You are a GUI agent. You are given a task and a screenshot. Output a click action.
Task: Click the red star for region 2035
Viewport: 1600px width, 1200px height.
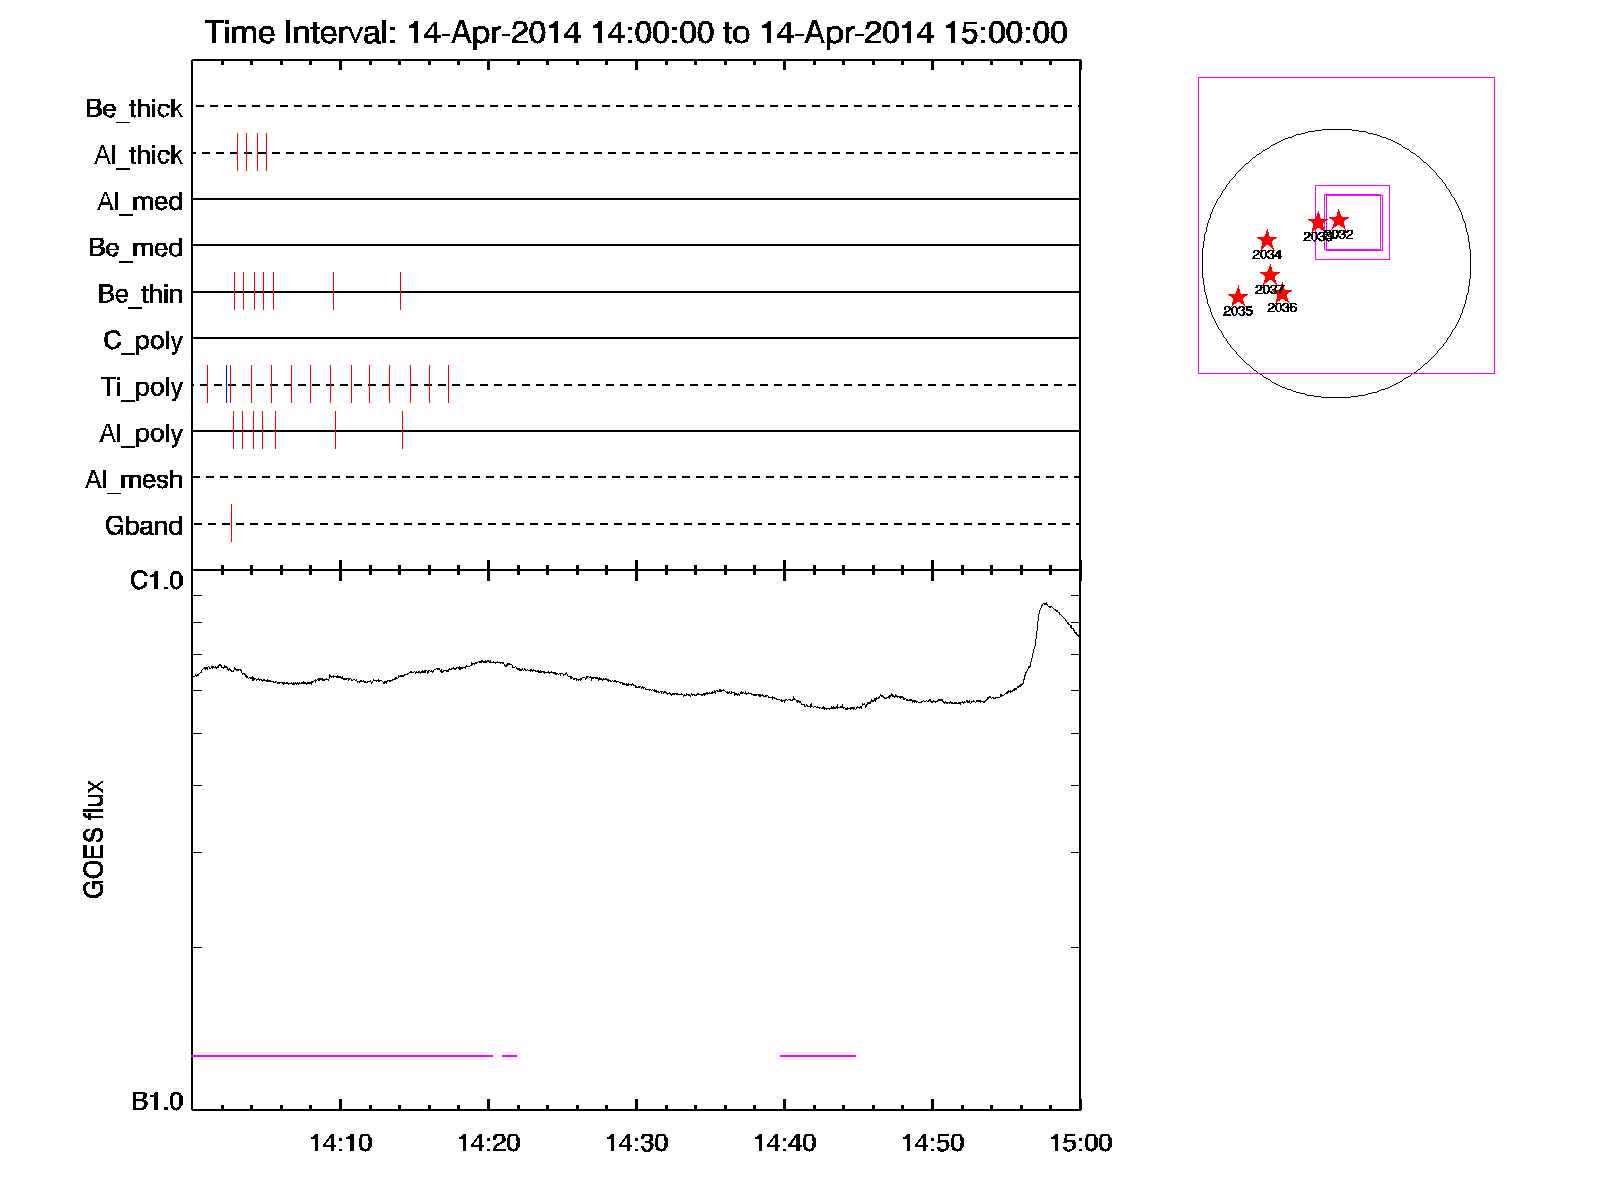tap(1238, 297)
